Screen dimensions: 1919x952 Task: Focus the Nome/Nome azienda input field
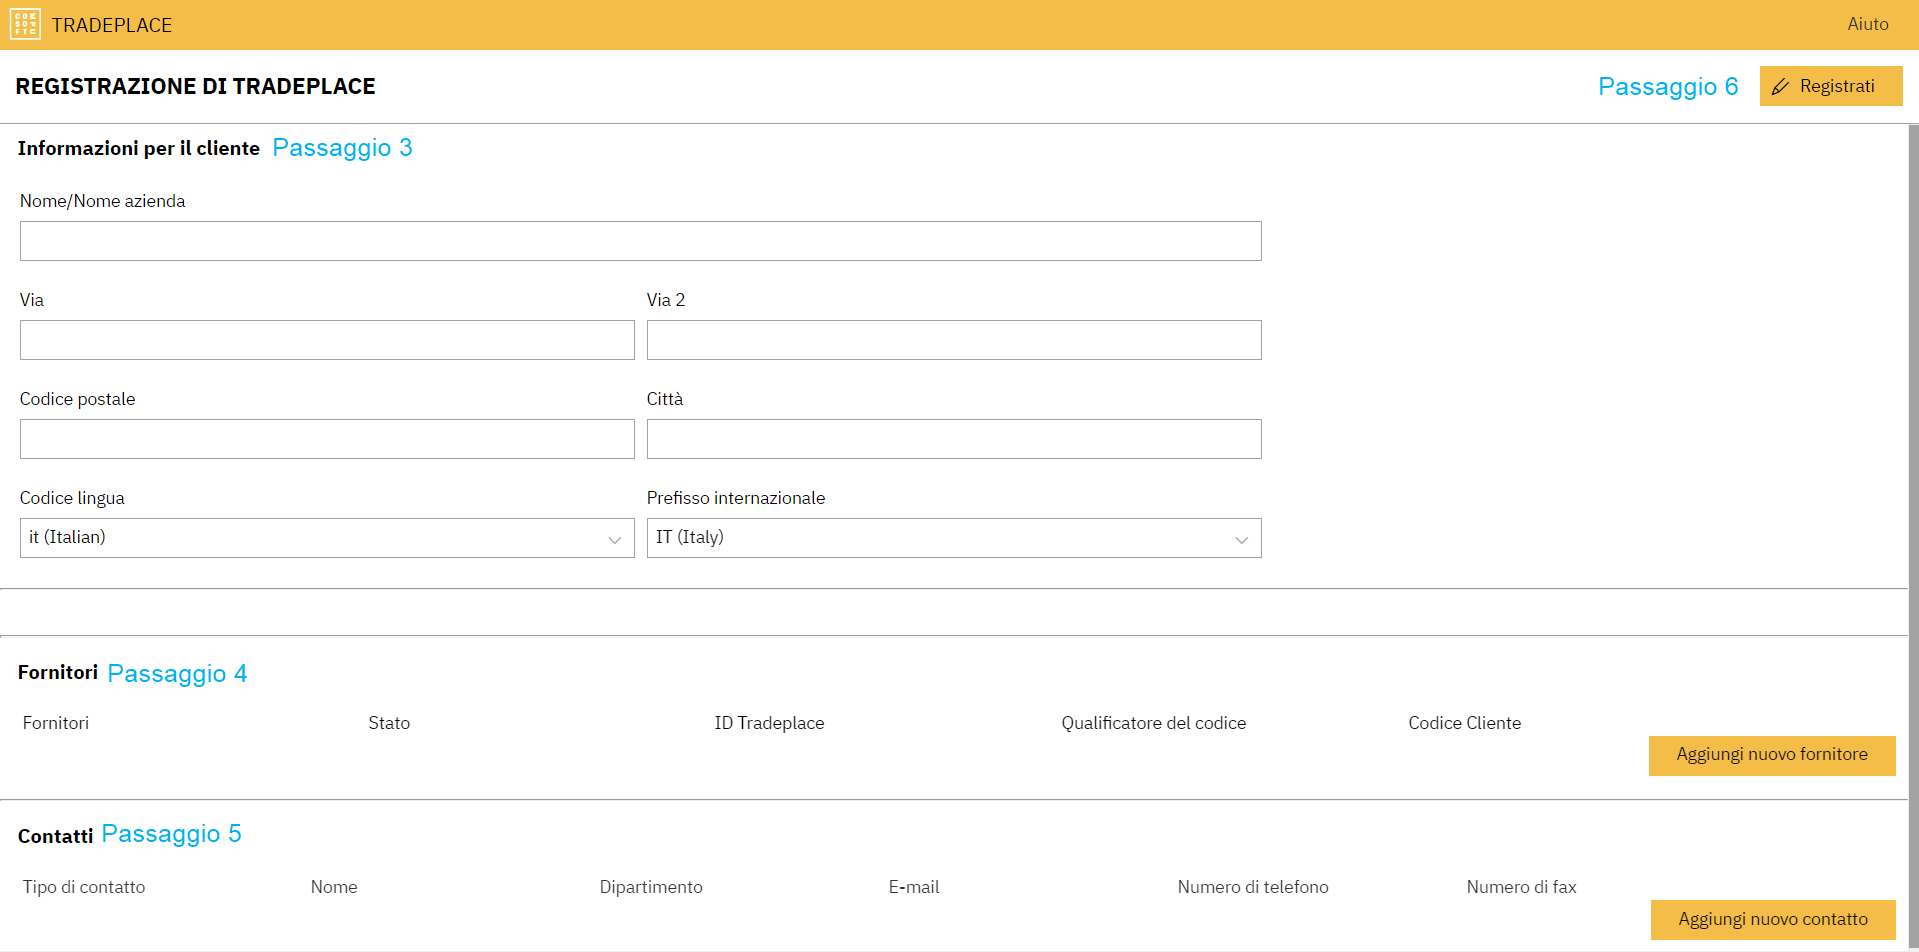pyautogui.click(x=640, y=241)
